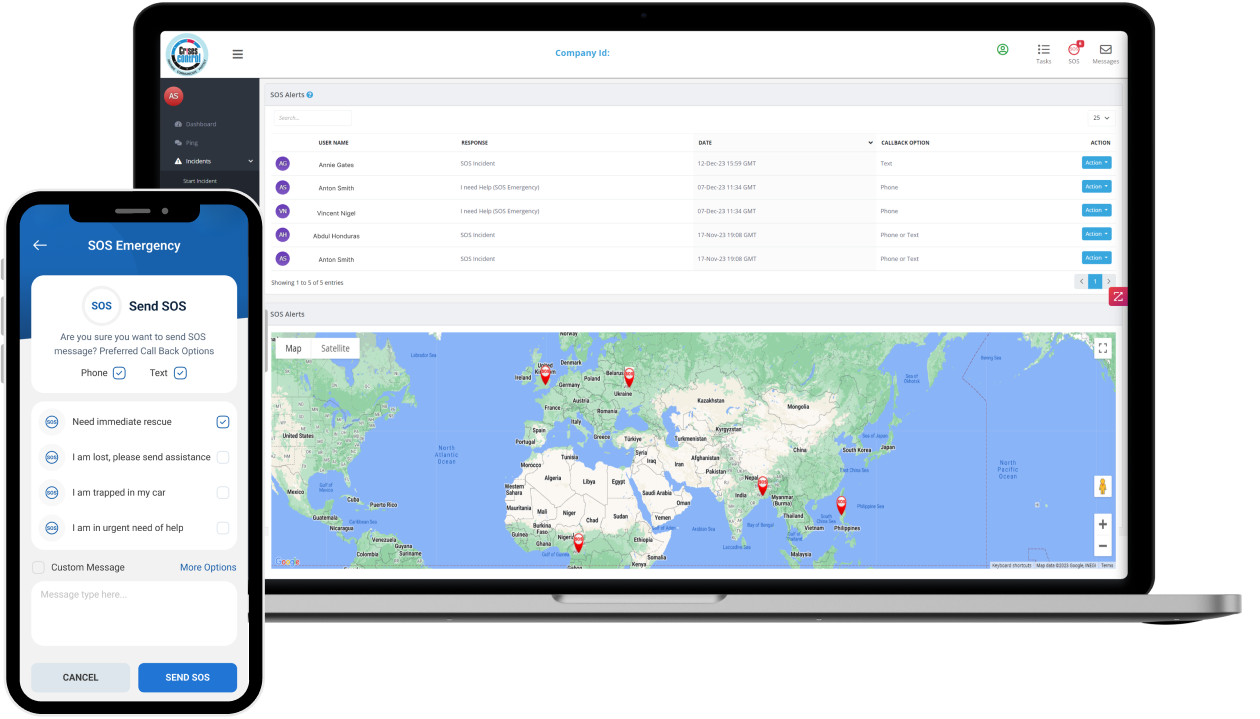The width and height of the screenshot is (1260, 719).
Task: Toggle the Phone callback checkbox
Action: (119, 373)
